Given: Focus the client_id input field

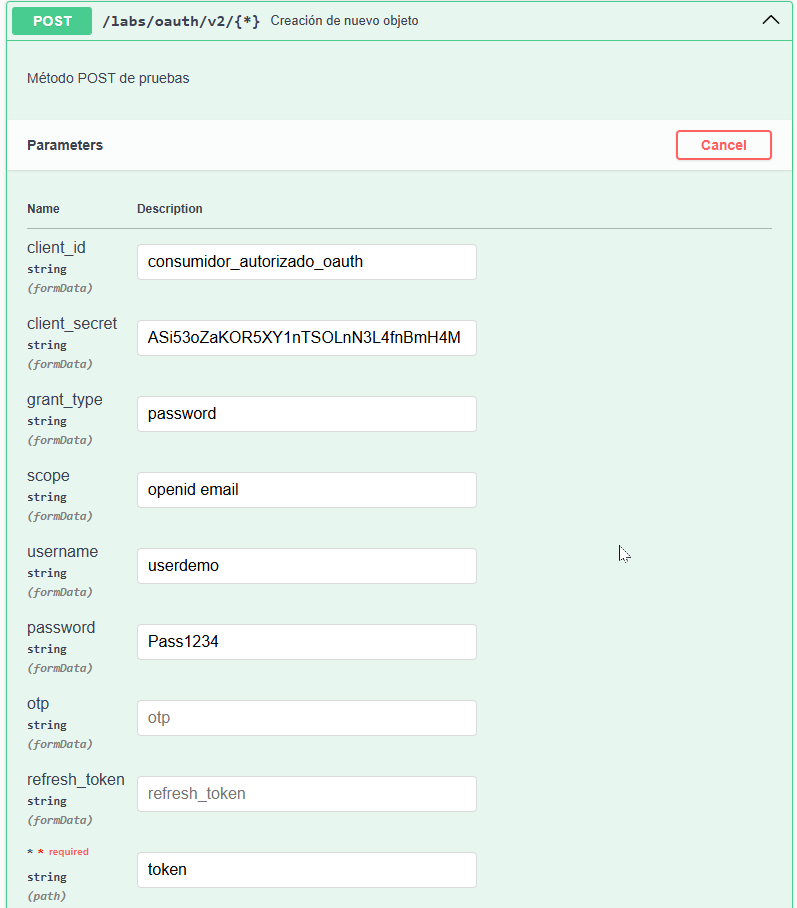Looking at the screenshot, I should tap(306, 262).
